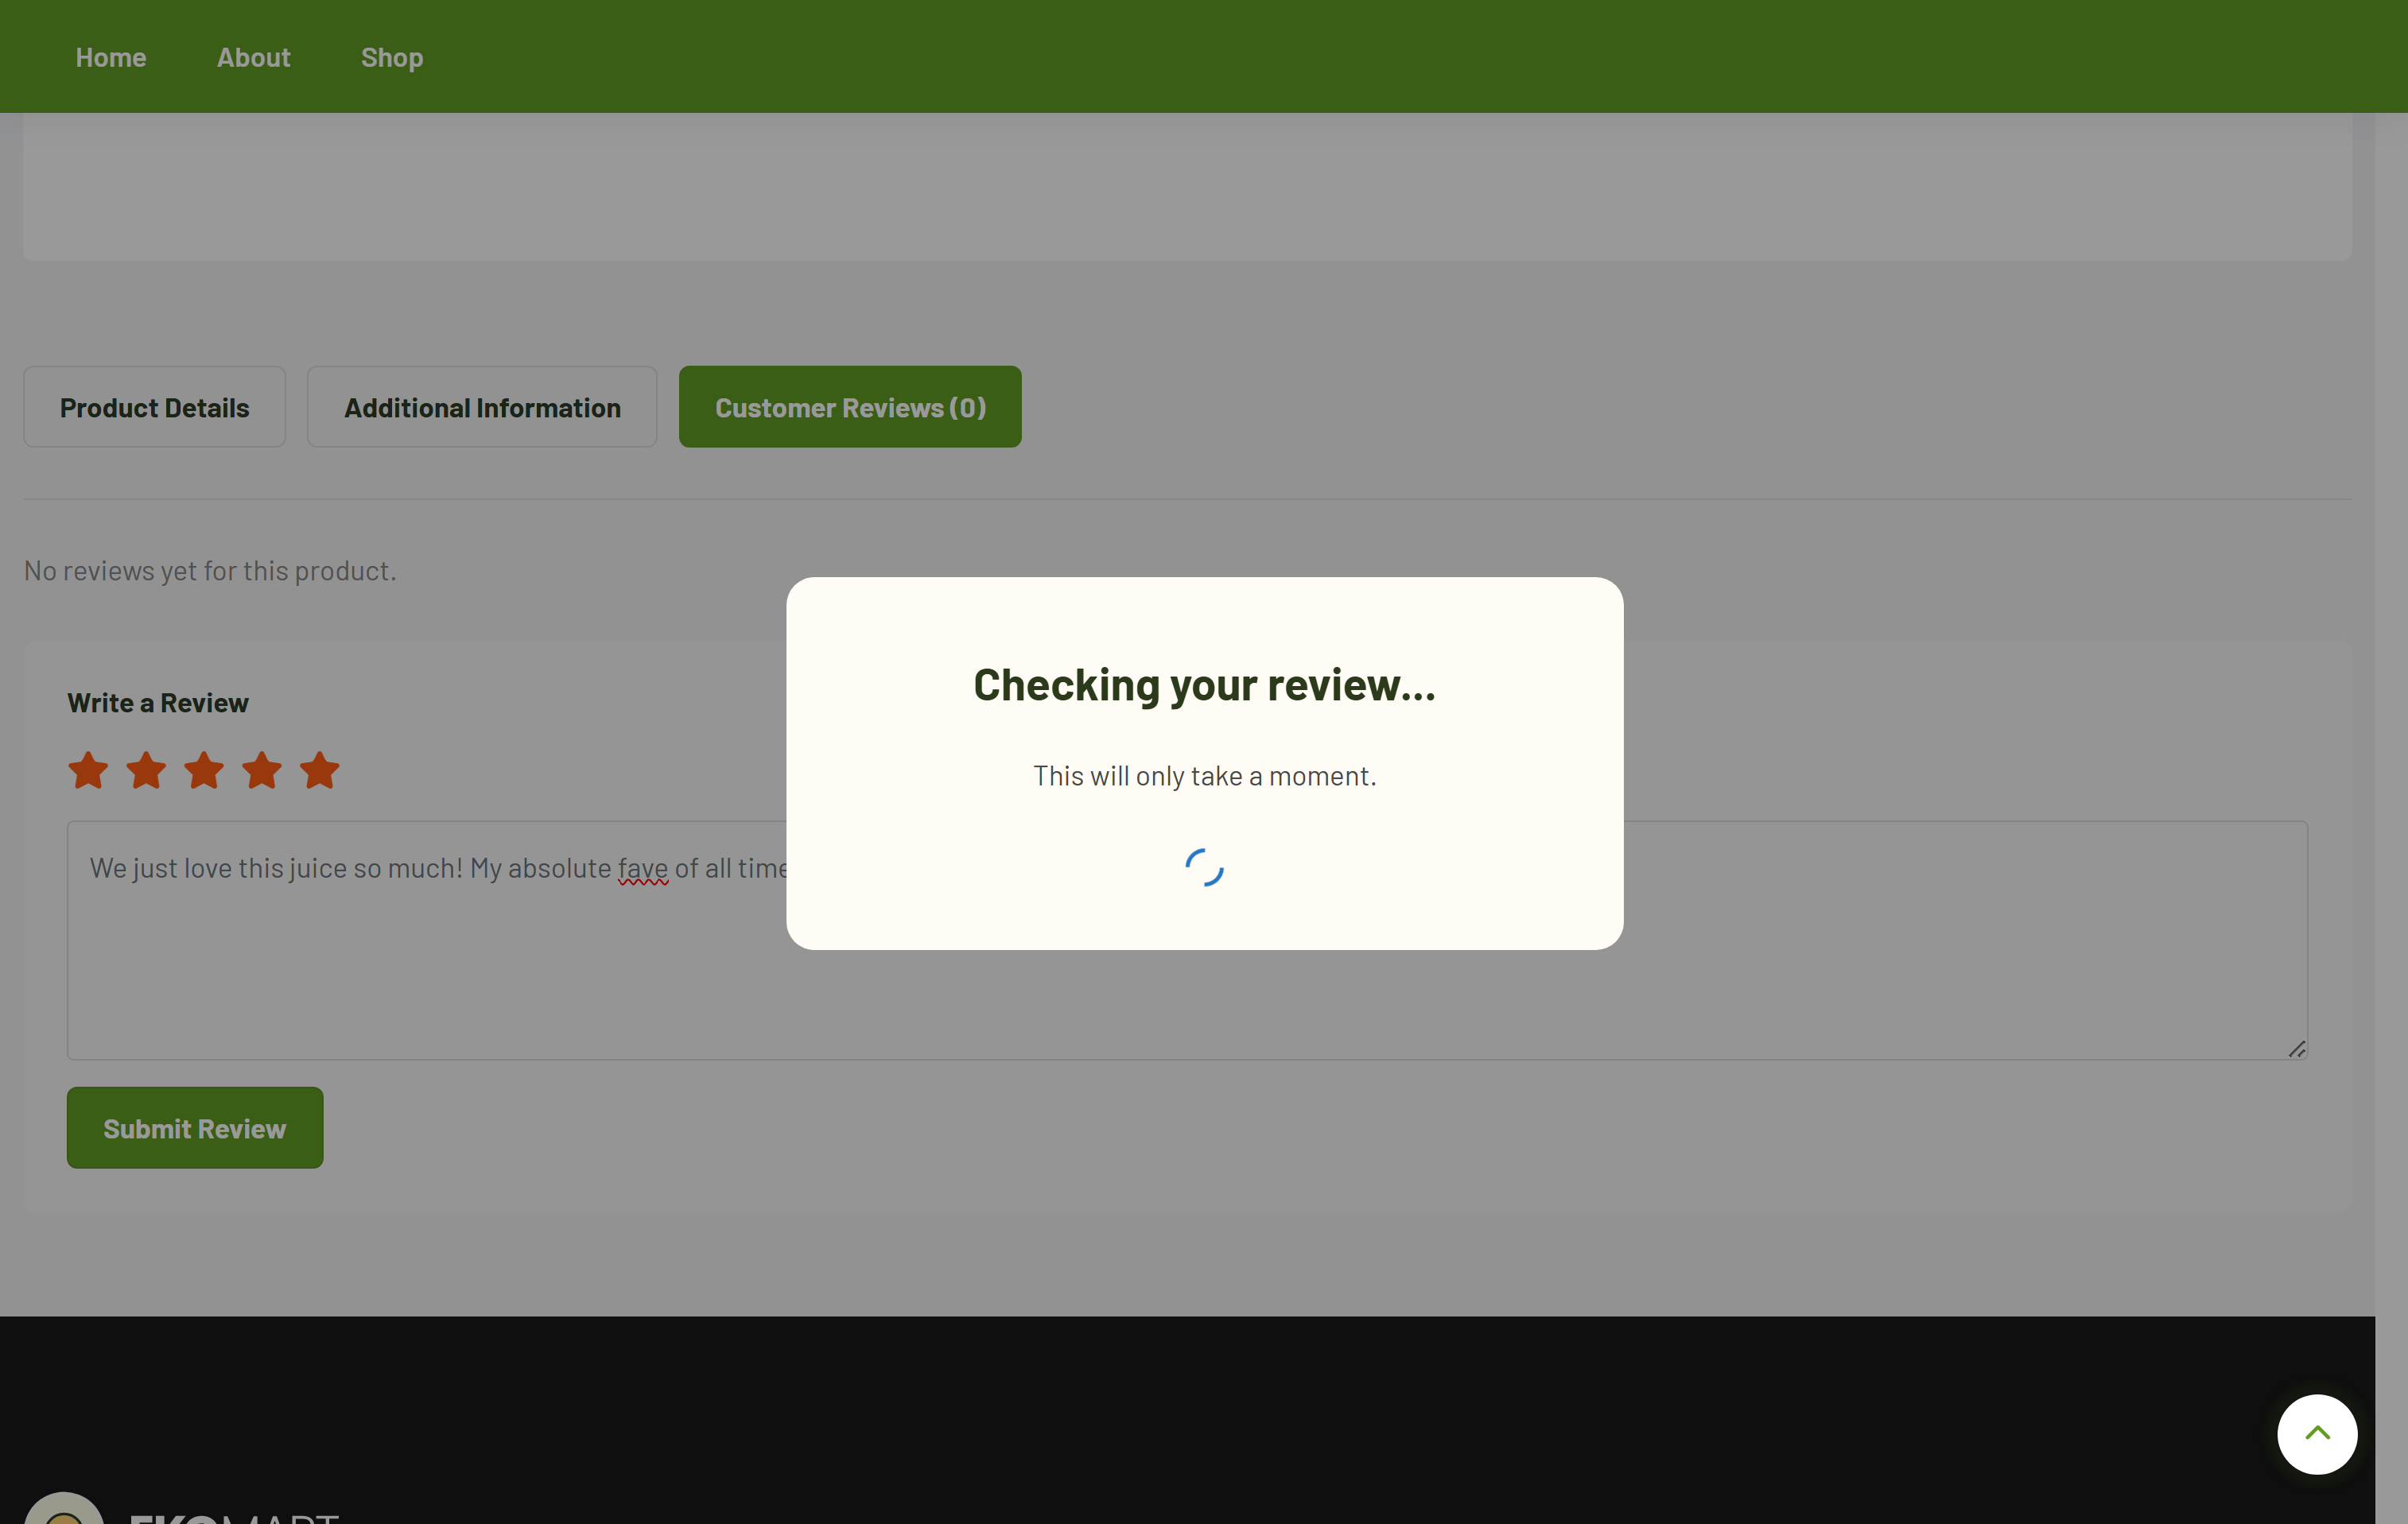The height and width of the screenshot is (1524, 2408).
Task: Click the textarea resize handle corner
Action: [x=2297, y=1049]
